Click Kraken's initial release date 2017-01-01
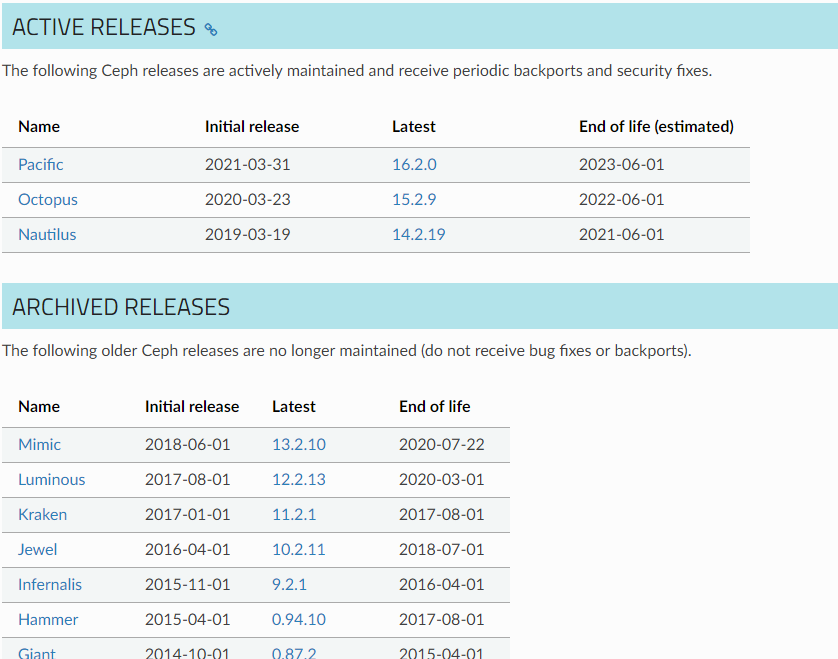Image resolution: width=838 pixels, height=659 pixels. [x=188, y=515]
